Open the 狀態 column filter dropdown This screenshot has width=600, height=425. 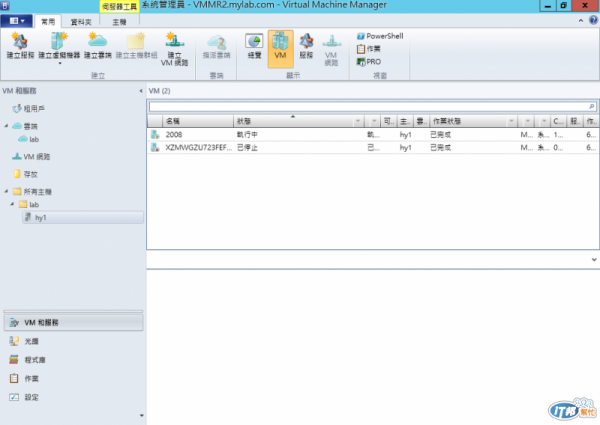pyautogui.click(x=358, y=121)
